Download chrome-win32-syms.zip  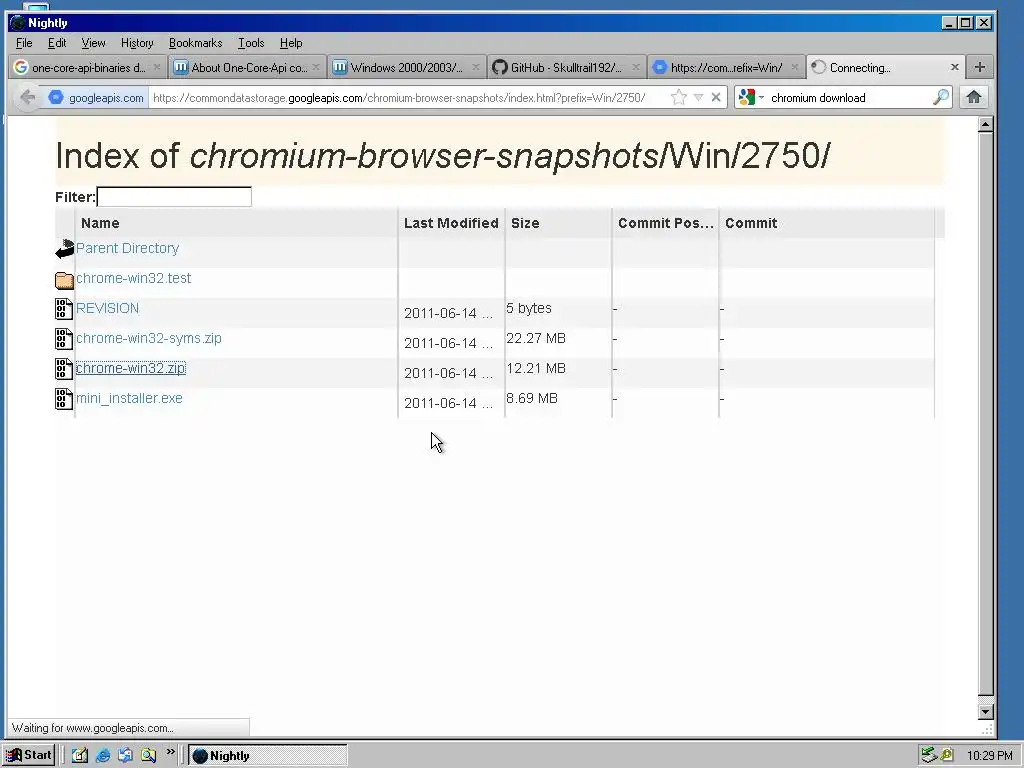149,338
